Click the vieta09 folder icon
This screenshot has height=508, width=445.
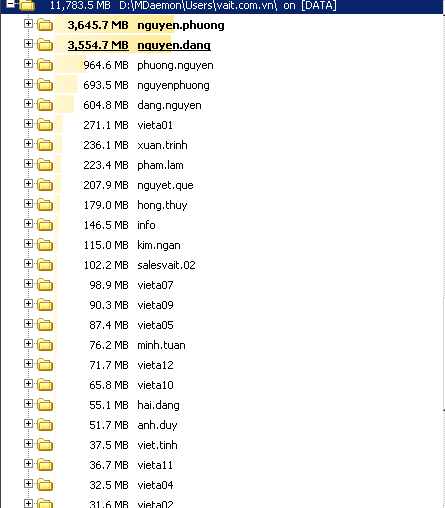point(45,305)
